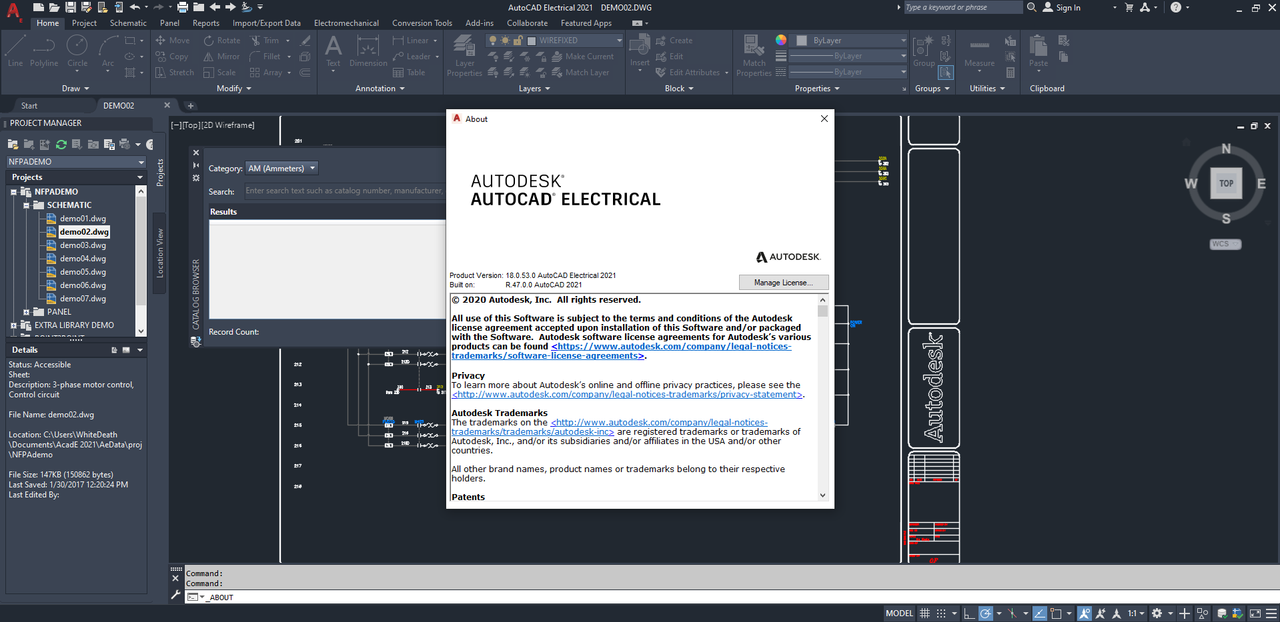Insert a Table from Annotation panel

tap(408, 72)
